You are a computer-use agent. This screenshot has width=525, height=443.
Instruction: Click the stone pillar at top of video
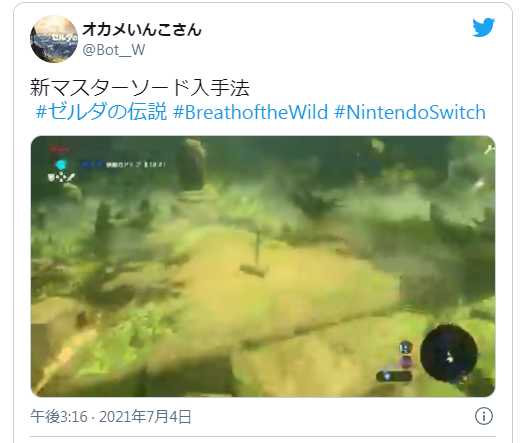pos(192,166)
